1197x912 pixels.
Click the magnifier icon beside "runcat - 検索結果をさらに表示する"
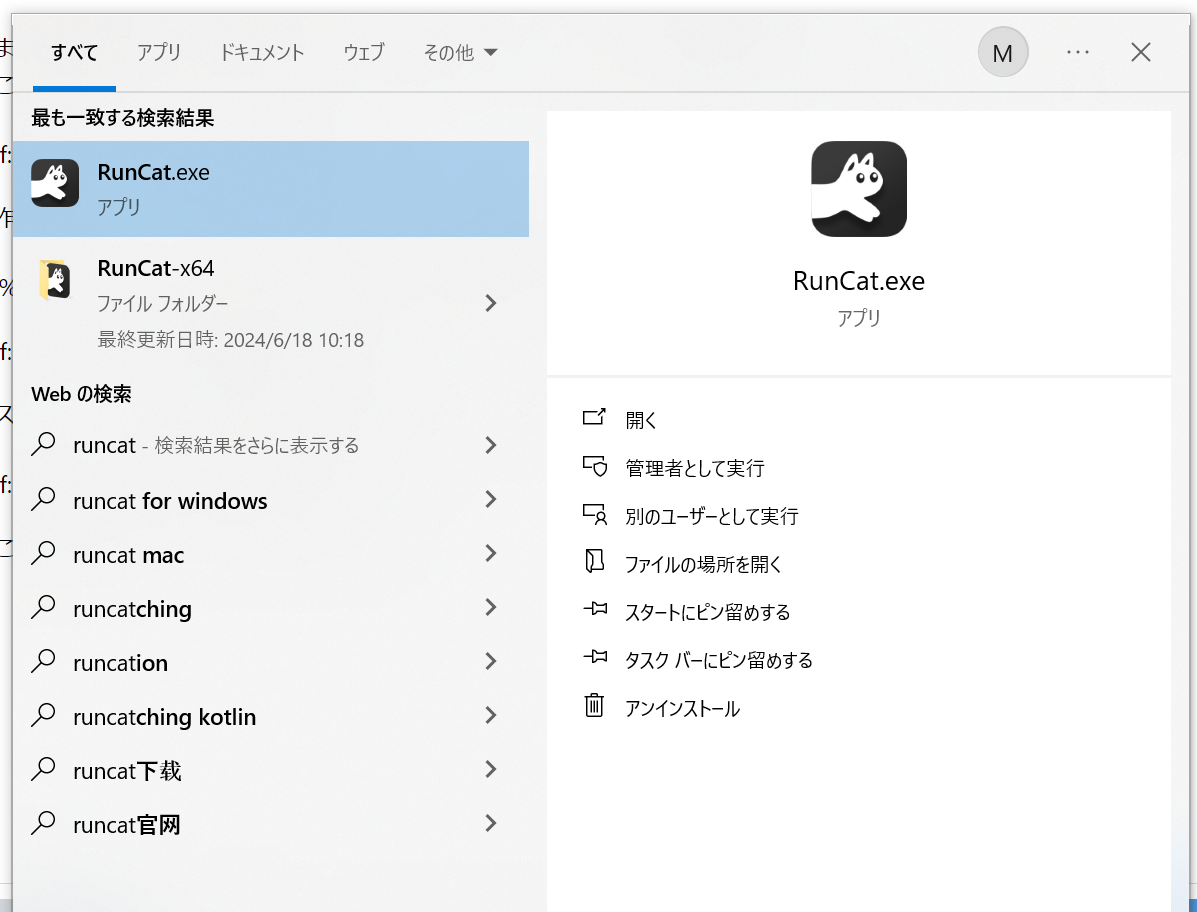(x=44, y=444)
